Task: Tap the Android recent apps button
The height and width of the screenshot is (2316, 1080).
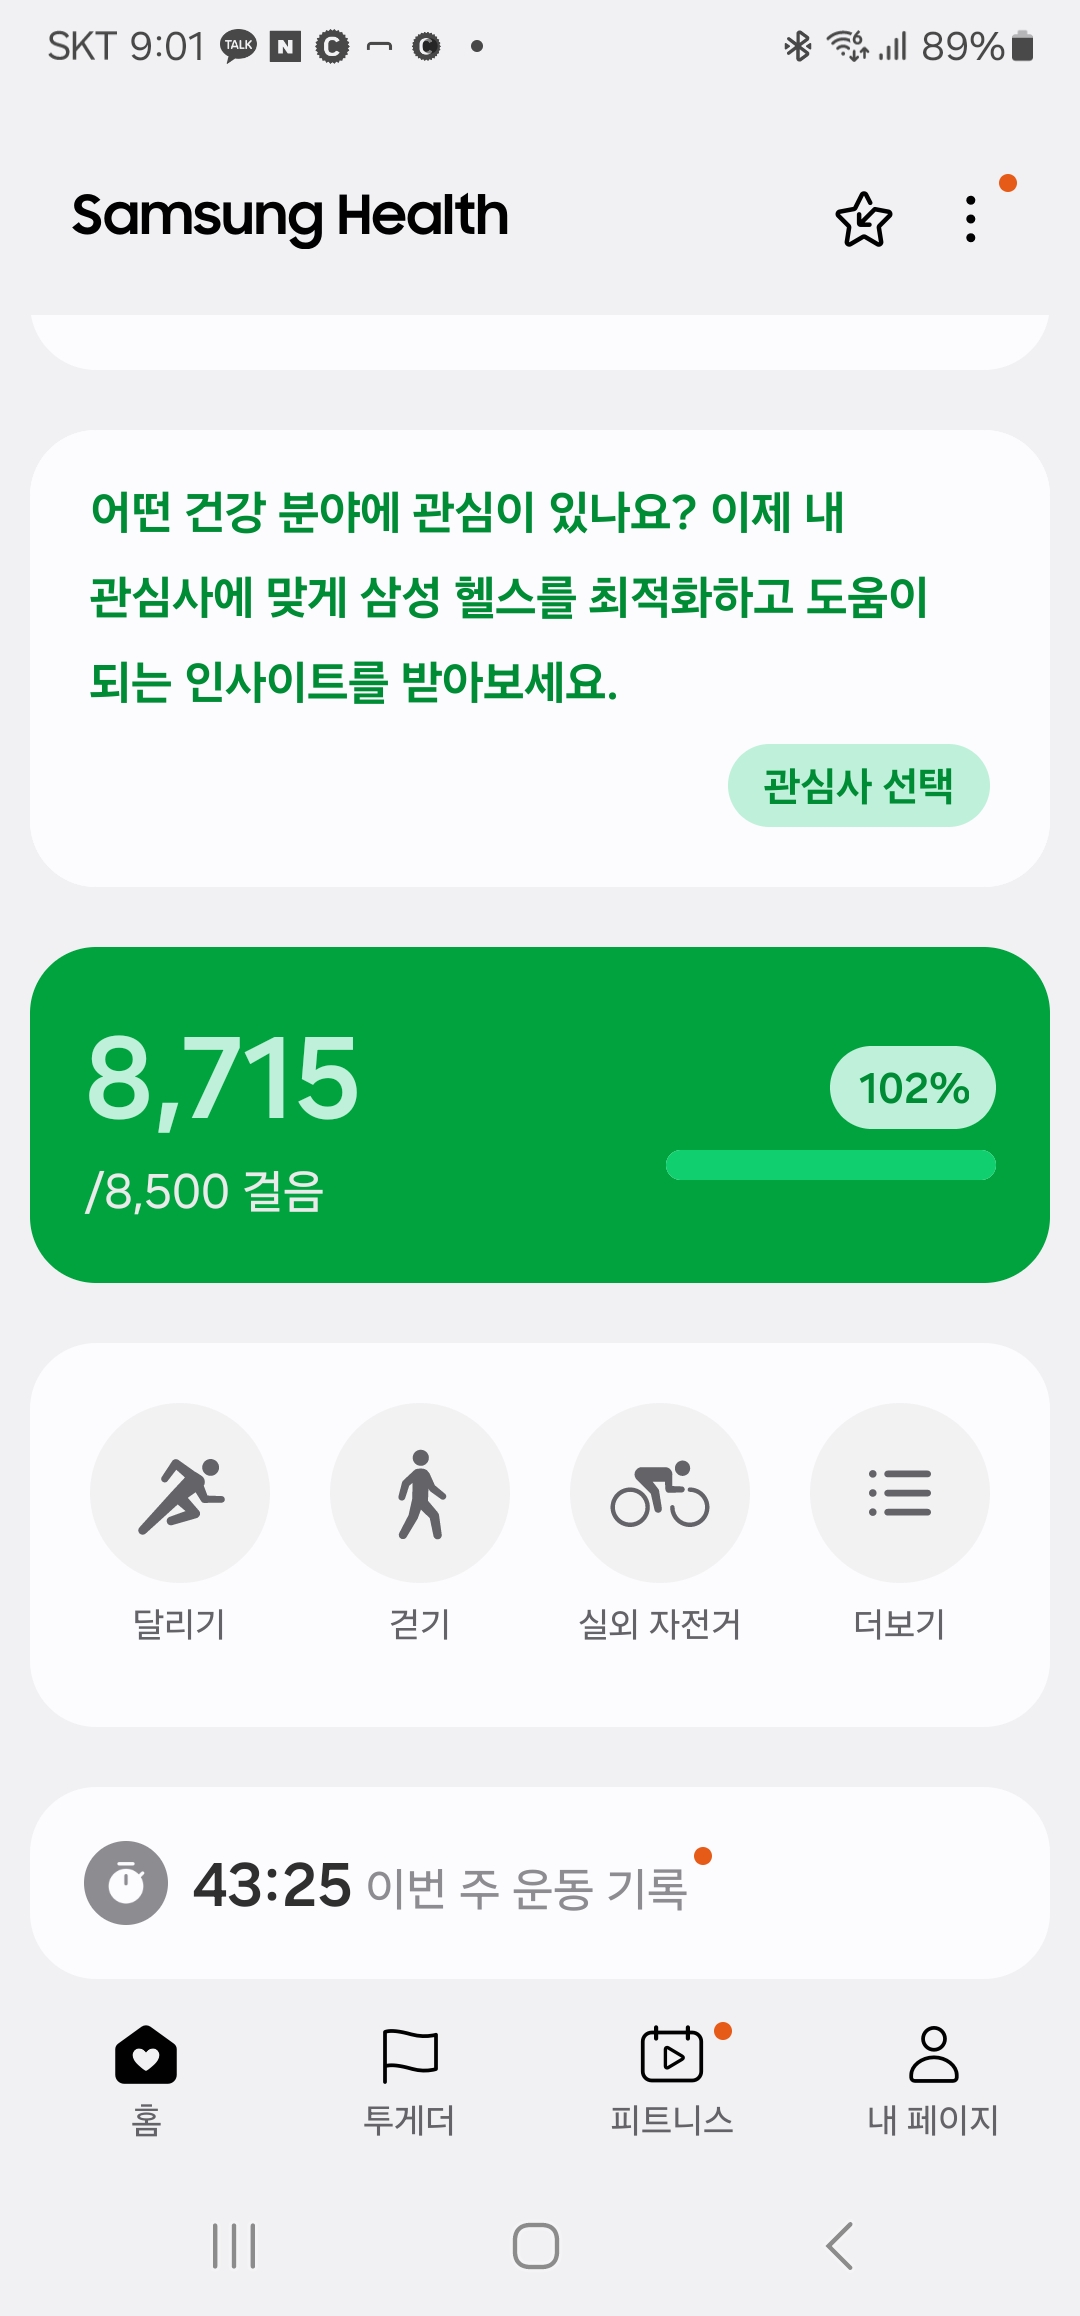Action: (235, 2246)
